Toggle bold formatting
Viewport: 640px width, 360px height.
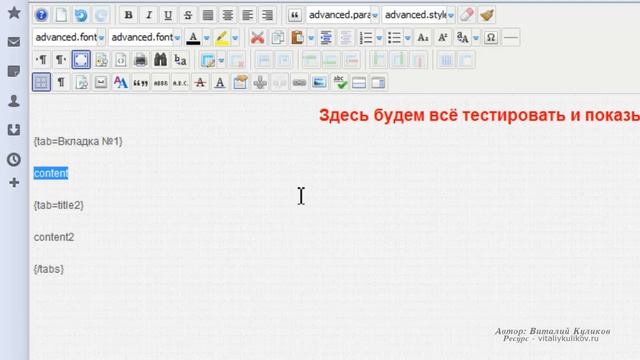coord(128,15)
